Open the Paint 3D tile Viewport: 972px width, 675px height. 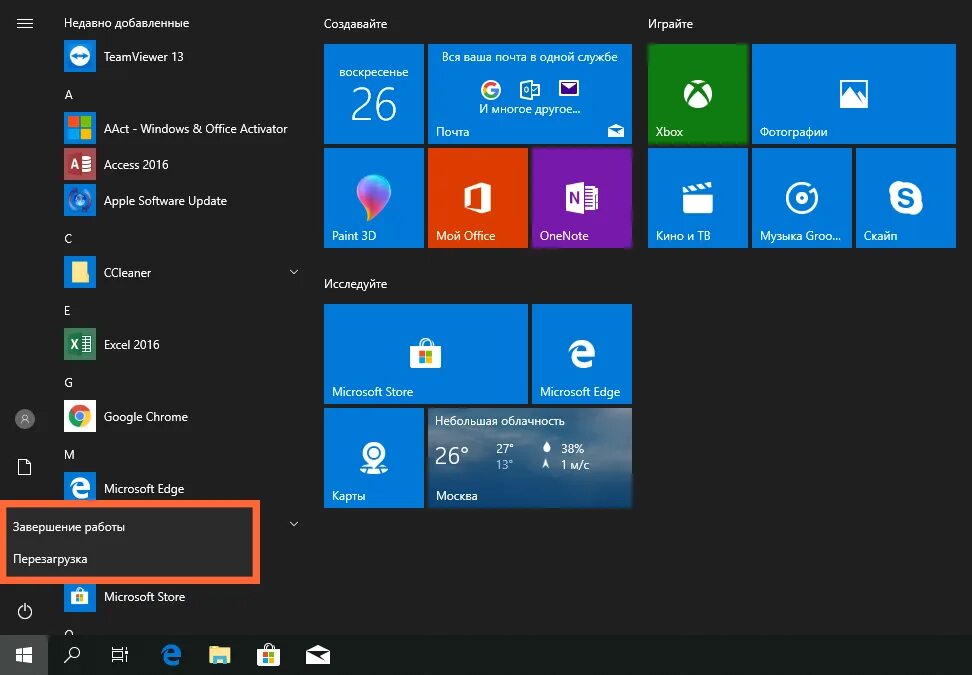click(x=374, y=198)
